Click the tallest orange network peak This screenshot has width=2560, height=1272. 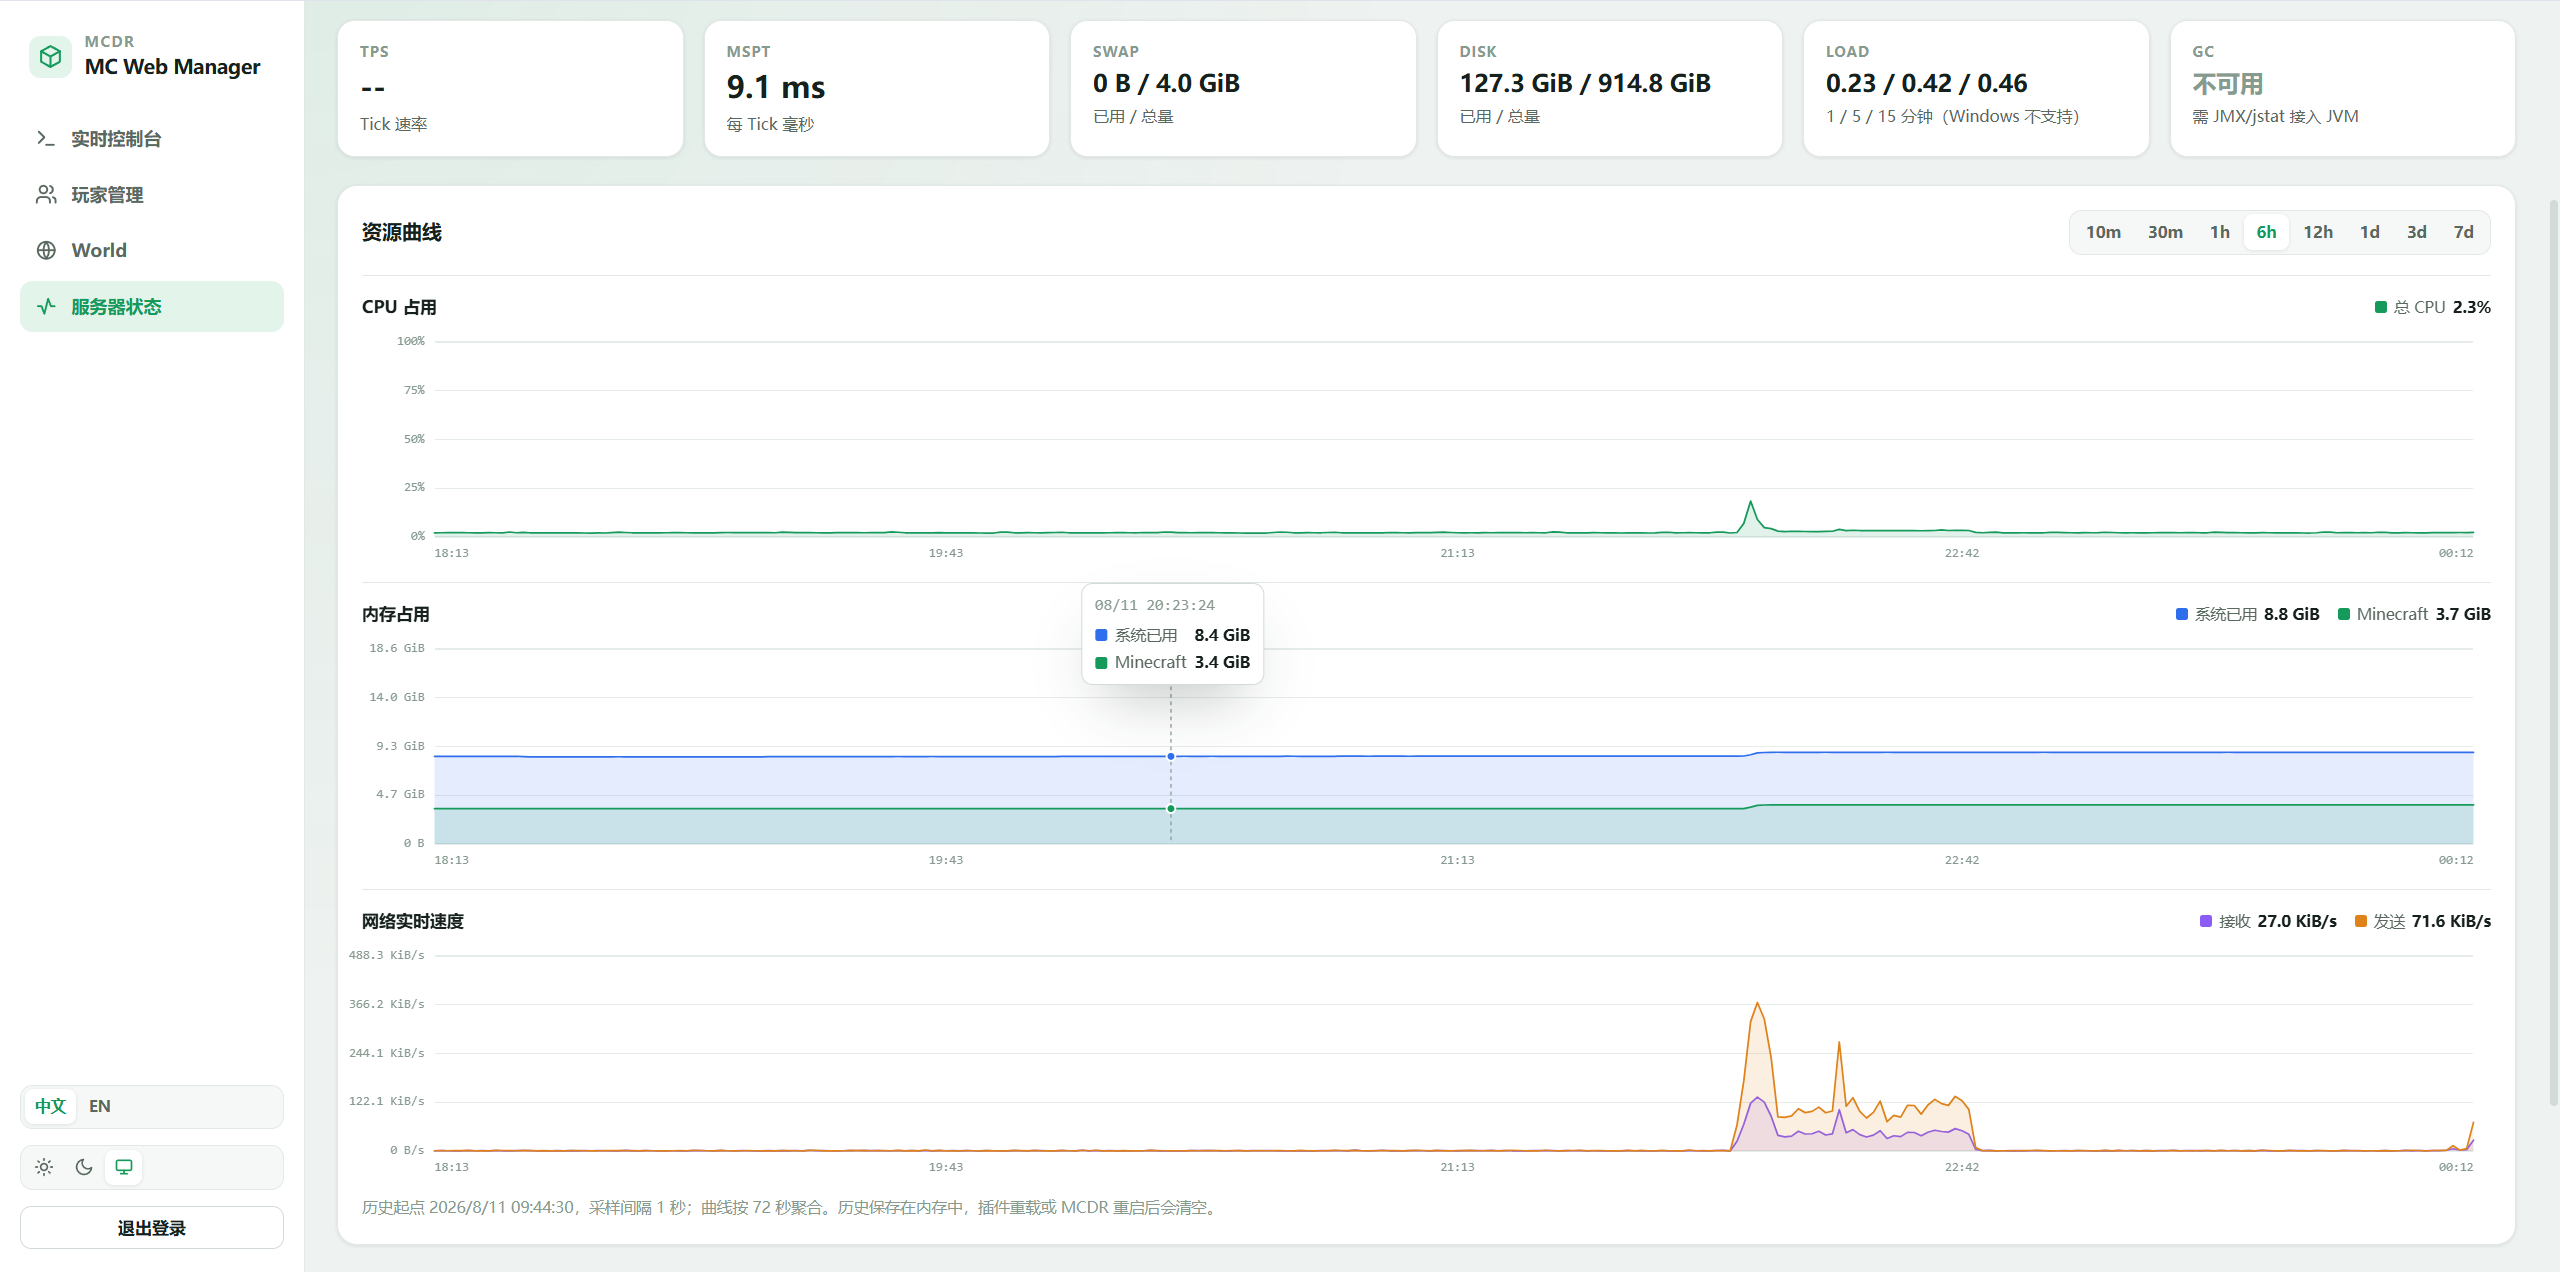1757,1004
